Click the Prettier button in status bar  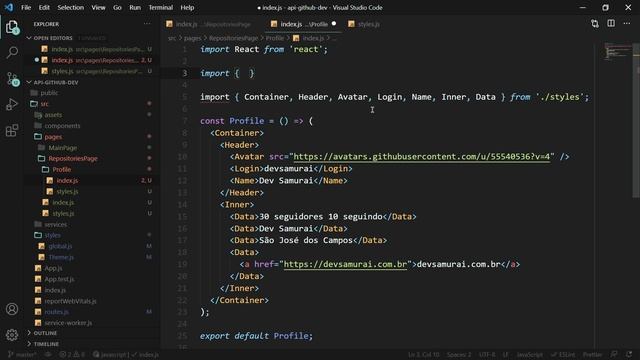coord(593,355)
